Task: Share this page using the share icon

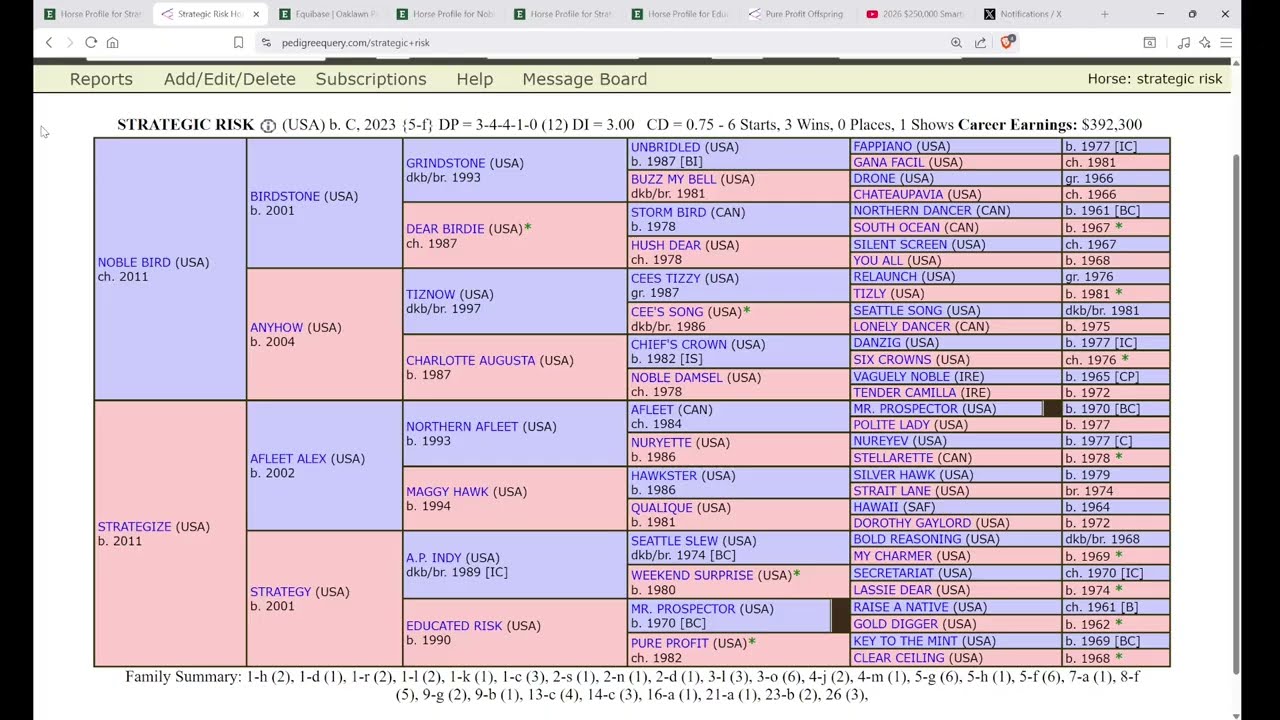Action: pyautogui.click(x=980, y=42)
